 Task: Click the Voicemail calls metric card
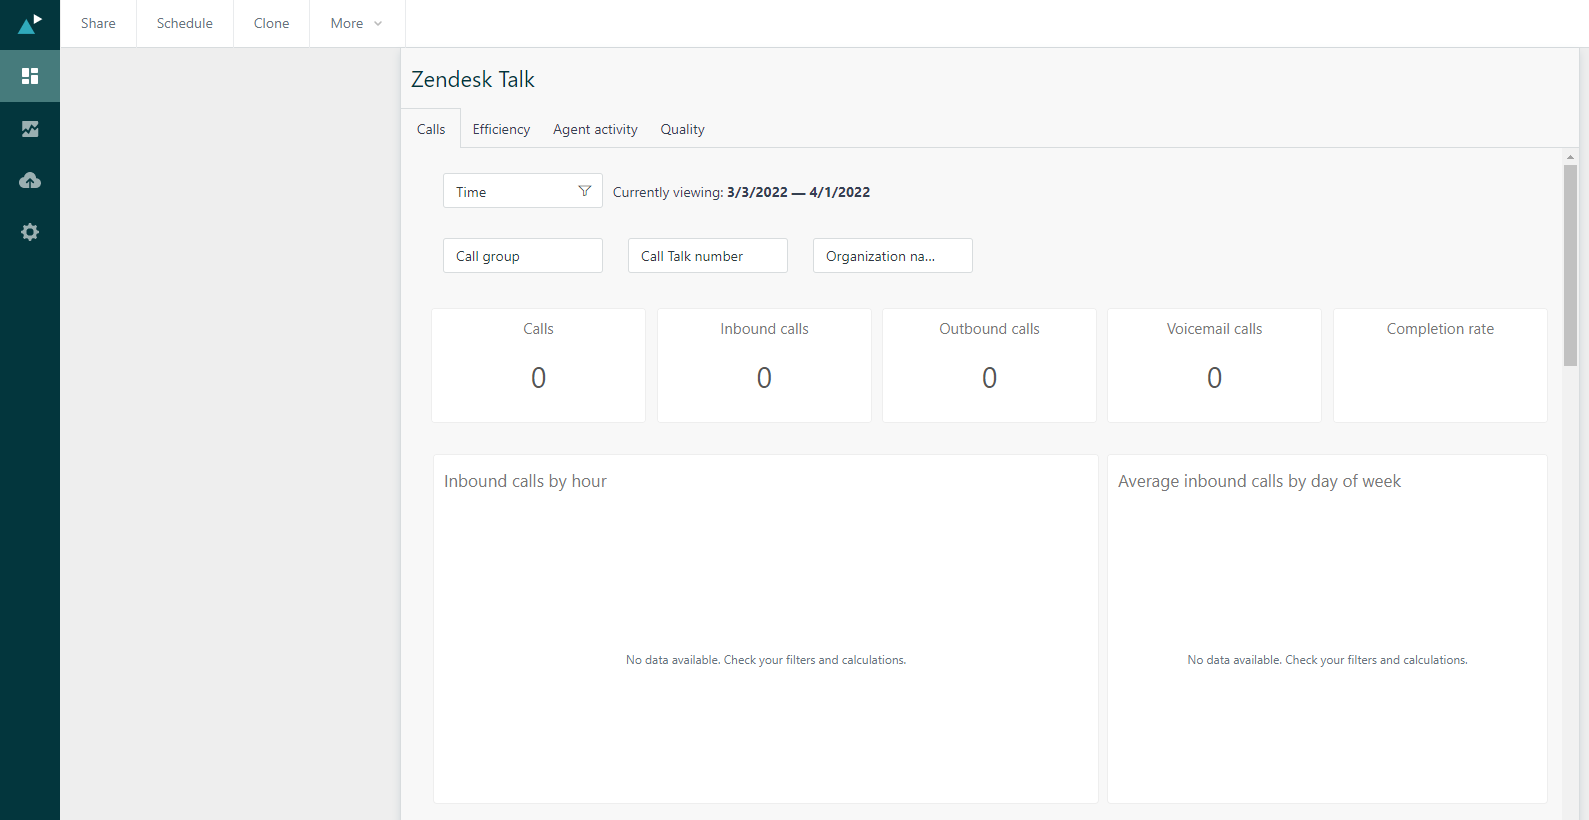1214,365
